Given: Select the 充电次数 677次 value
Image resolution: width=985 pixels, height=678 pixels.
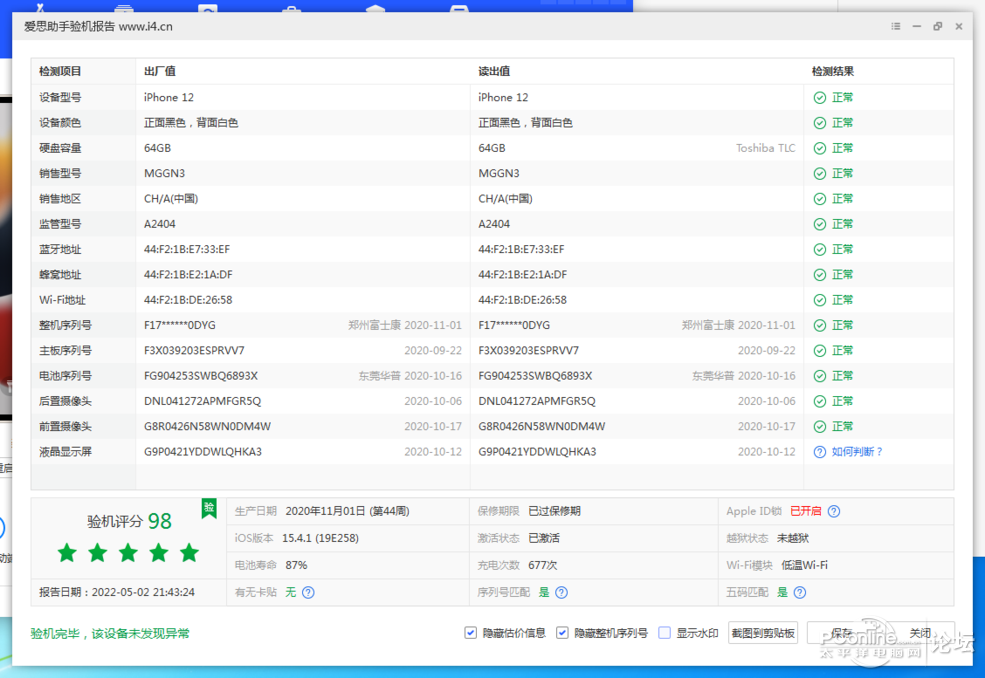Looking at the screenshot, I should click(543, 566).
